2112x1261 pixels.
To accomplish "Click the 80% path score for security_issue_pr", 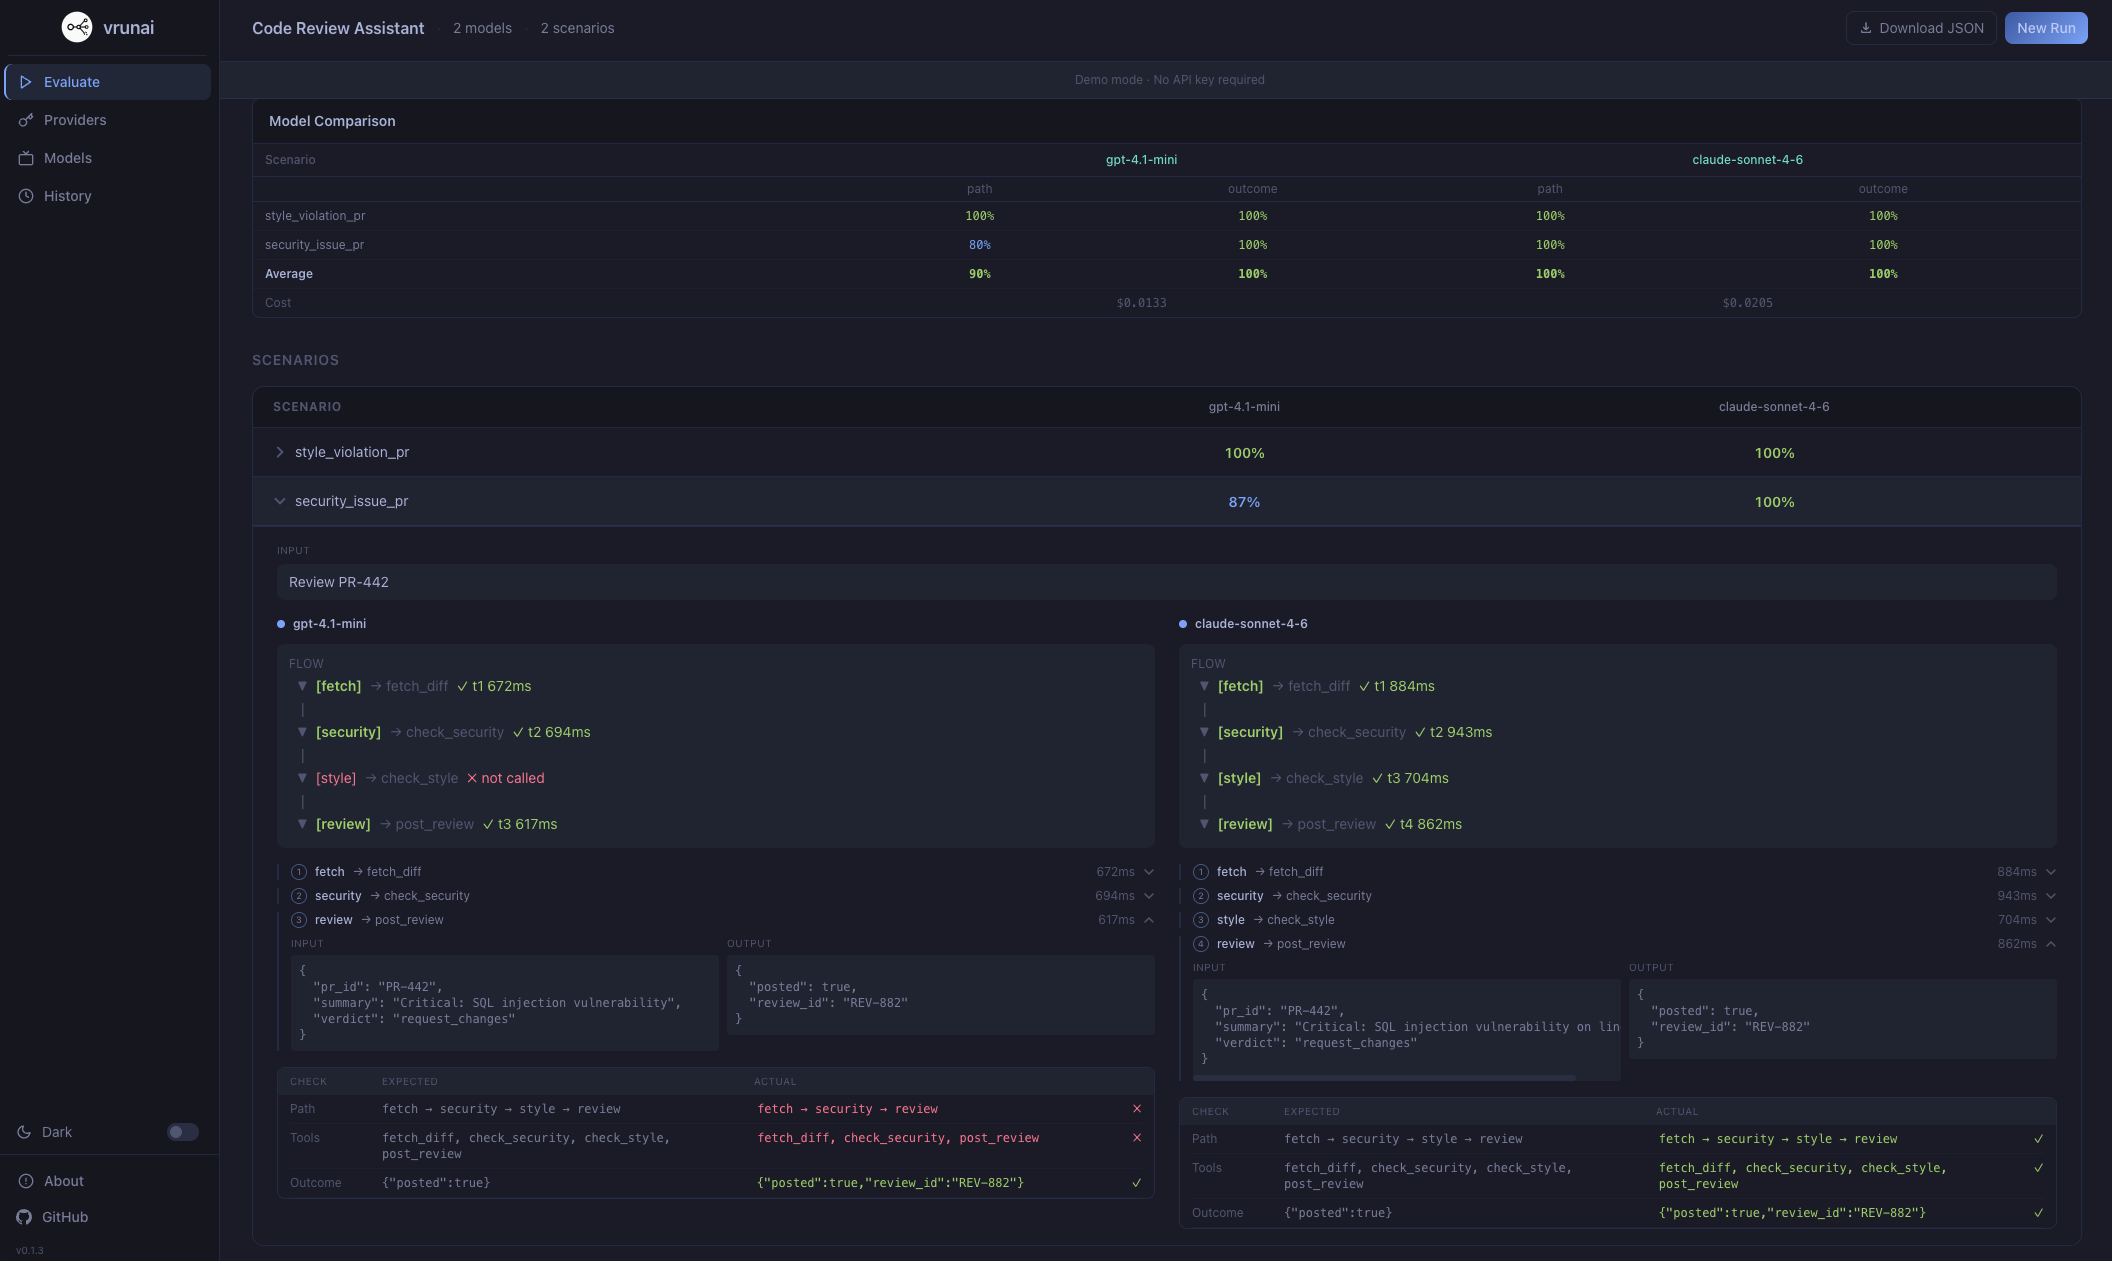I will pyautogui.click(x=979, y=245).
